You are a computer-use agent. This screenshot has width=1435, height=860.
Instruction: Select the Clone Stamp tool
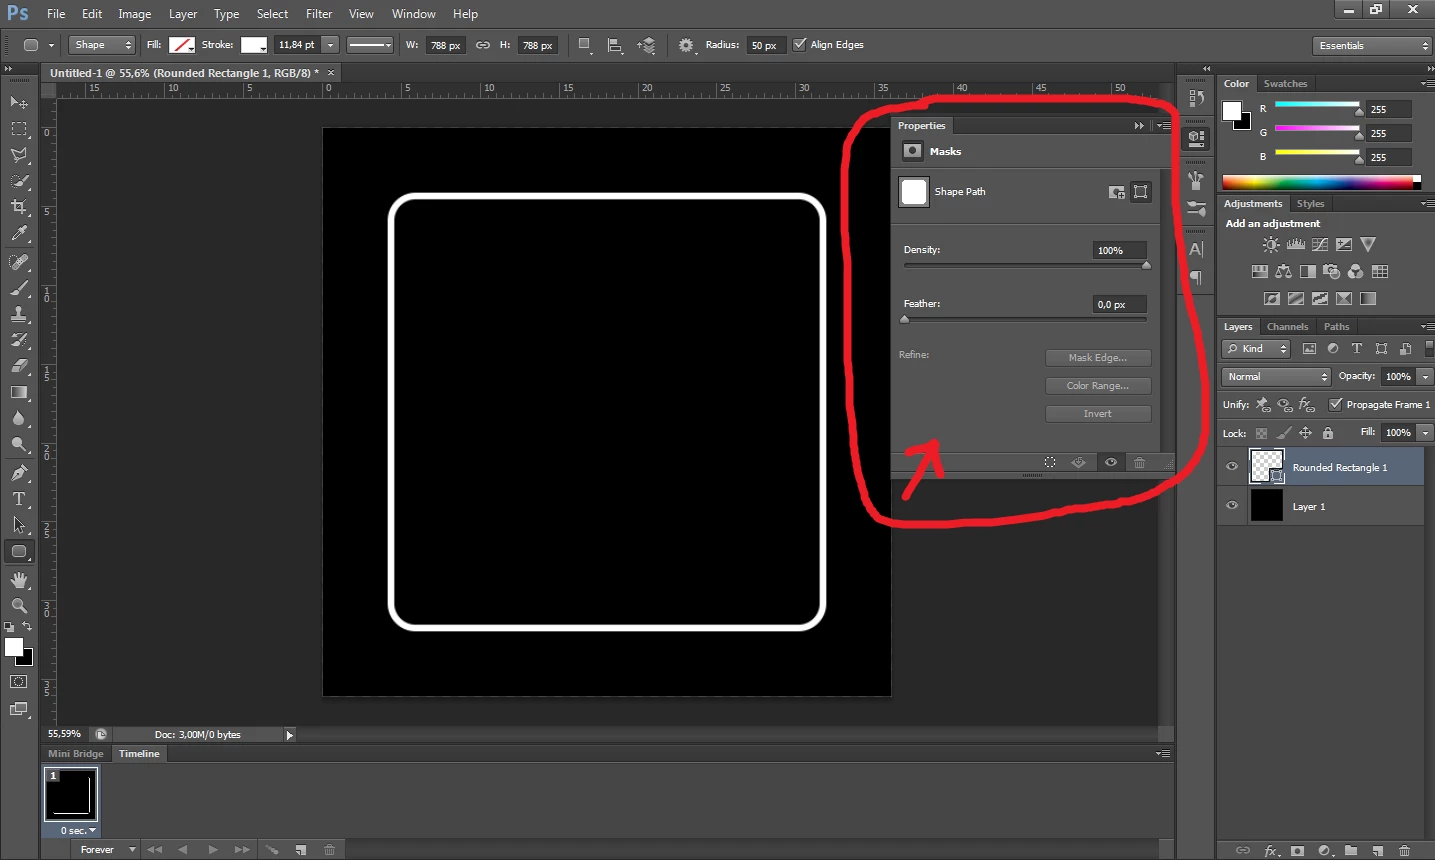click(19, 314)
